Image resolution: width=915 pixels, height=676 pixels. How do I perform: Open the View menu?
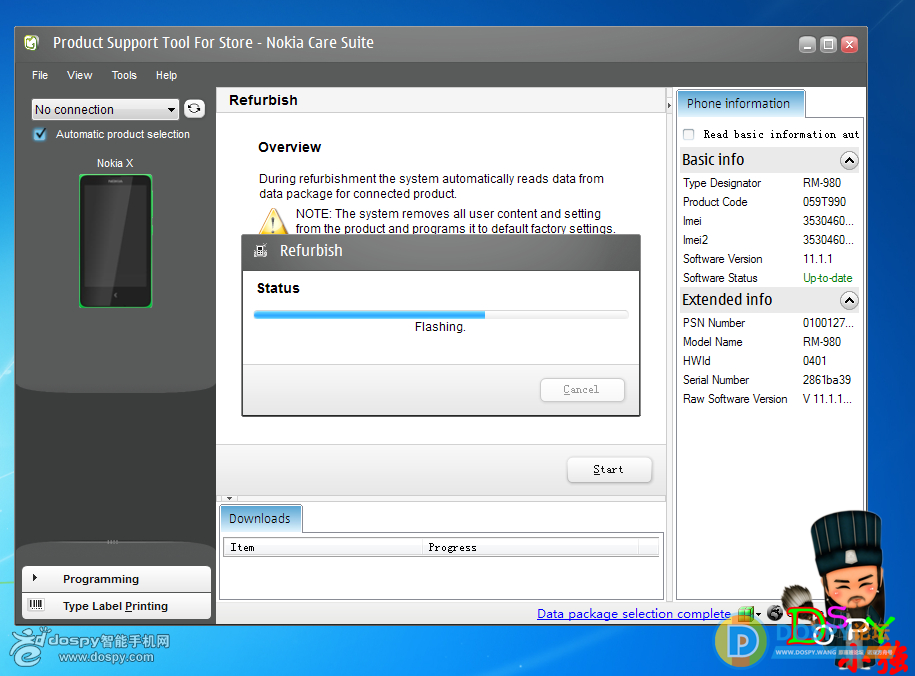pos(79,75)
